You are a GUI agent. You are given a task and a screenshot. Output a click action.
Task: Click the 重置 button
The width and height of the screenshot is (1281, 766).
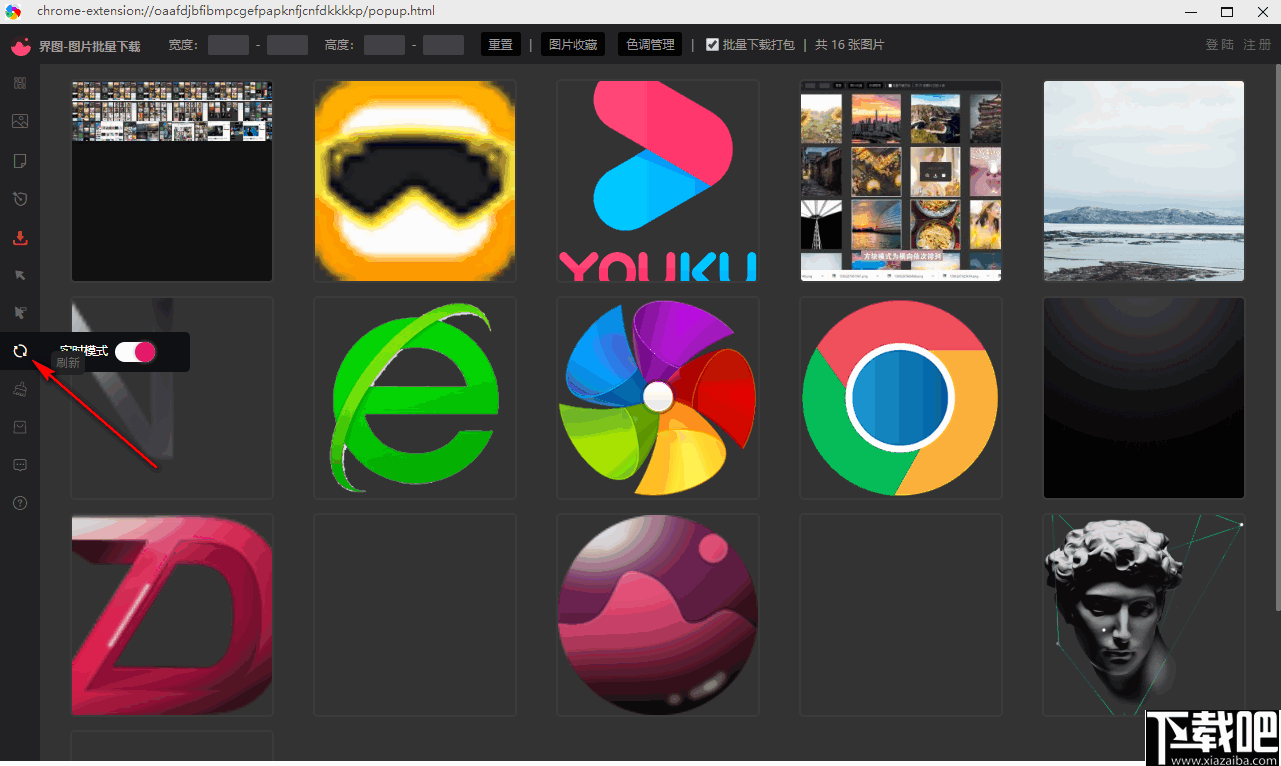point(501,45)
